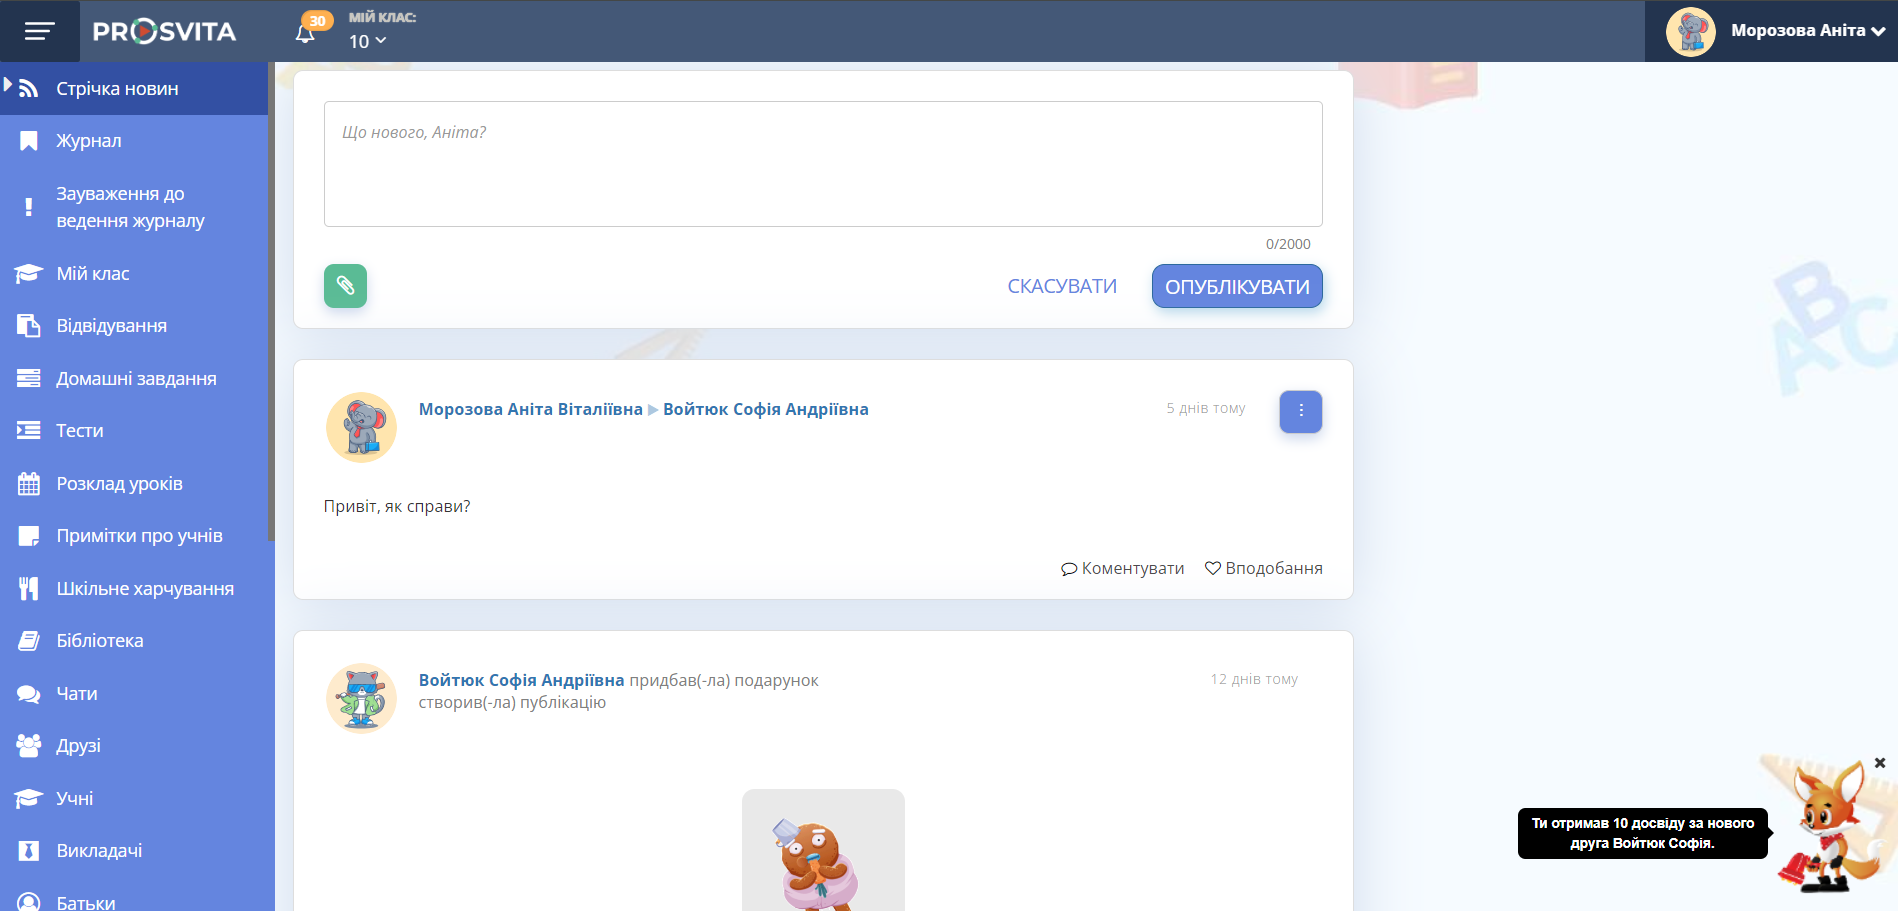
Task: Expand the Мій клас 10 dropdown
Action: coord(367,41)
